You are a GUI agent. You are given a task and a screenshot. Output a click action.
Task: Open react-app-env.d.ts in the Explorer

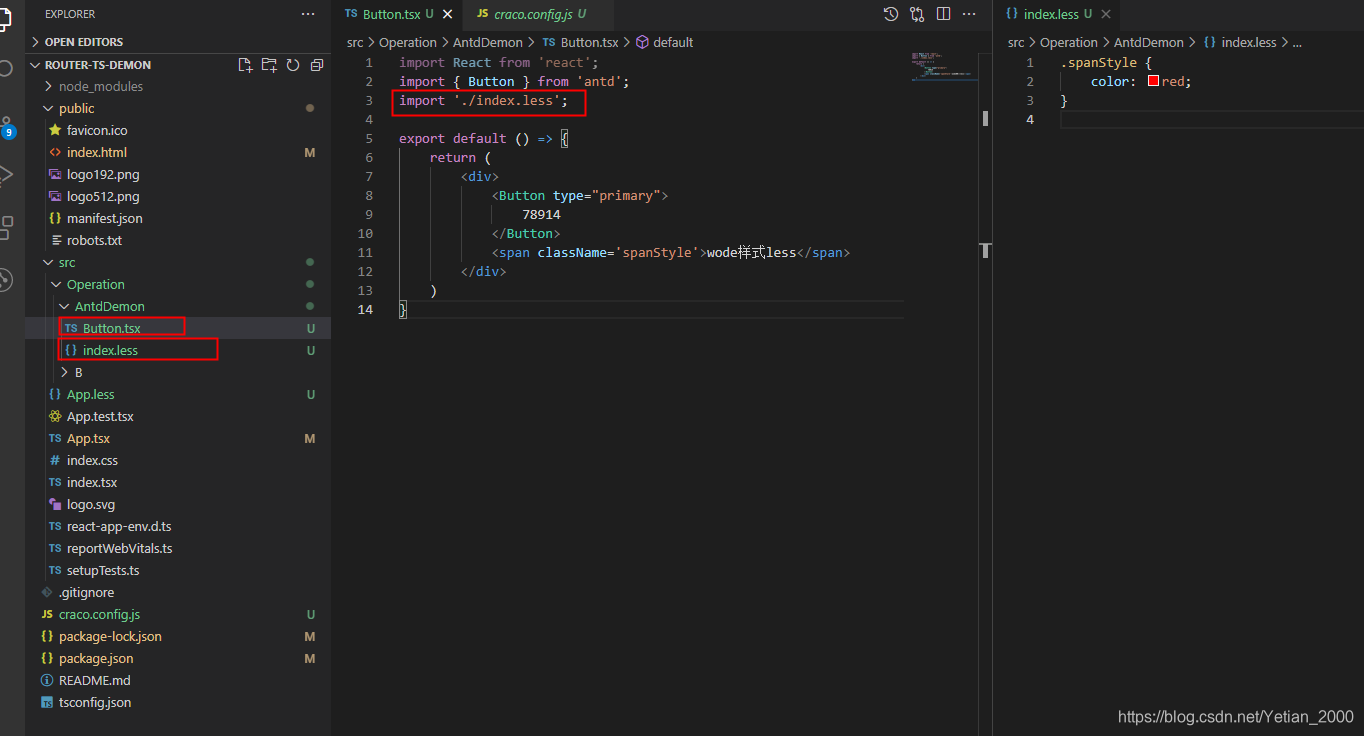point(119,527)
